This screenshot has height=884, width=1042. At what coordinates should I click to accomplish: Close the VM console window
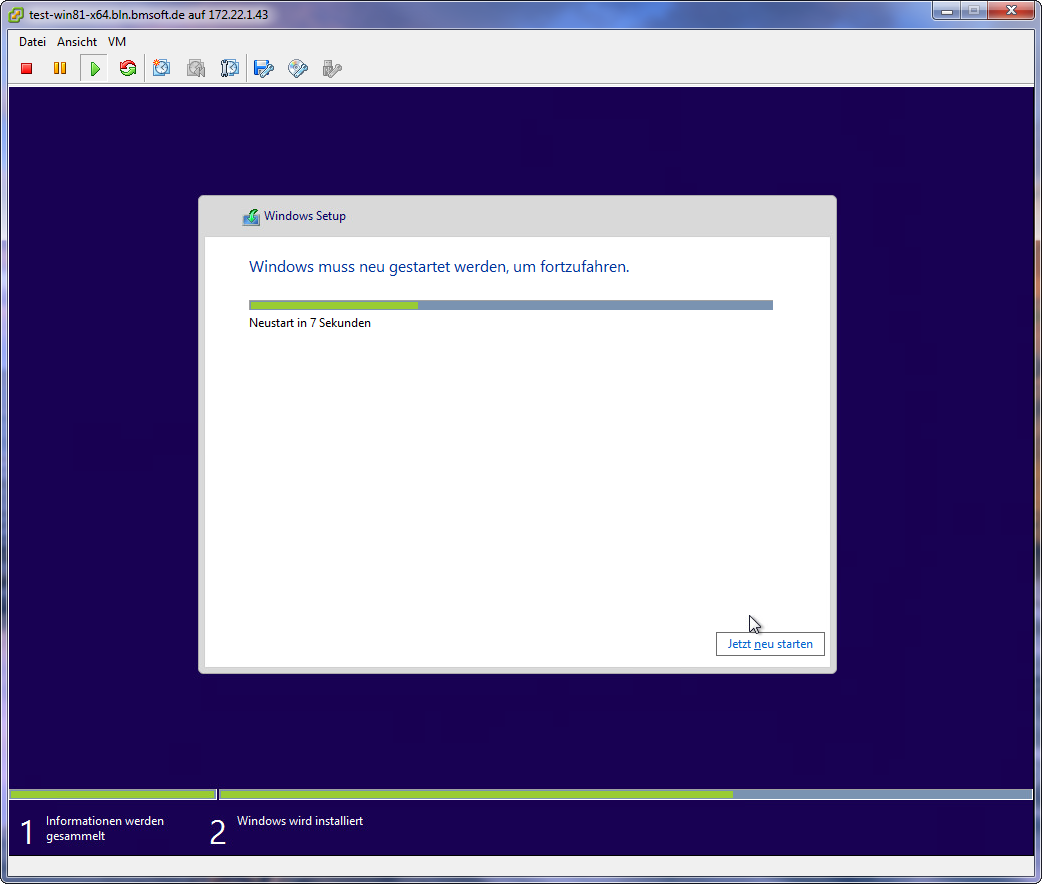click(1011, 11)
